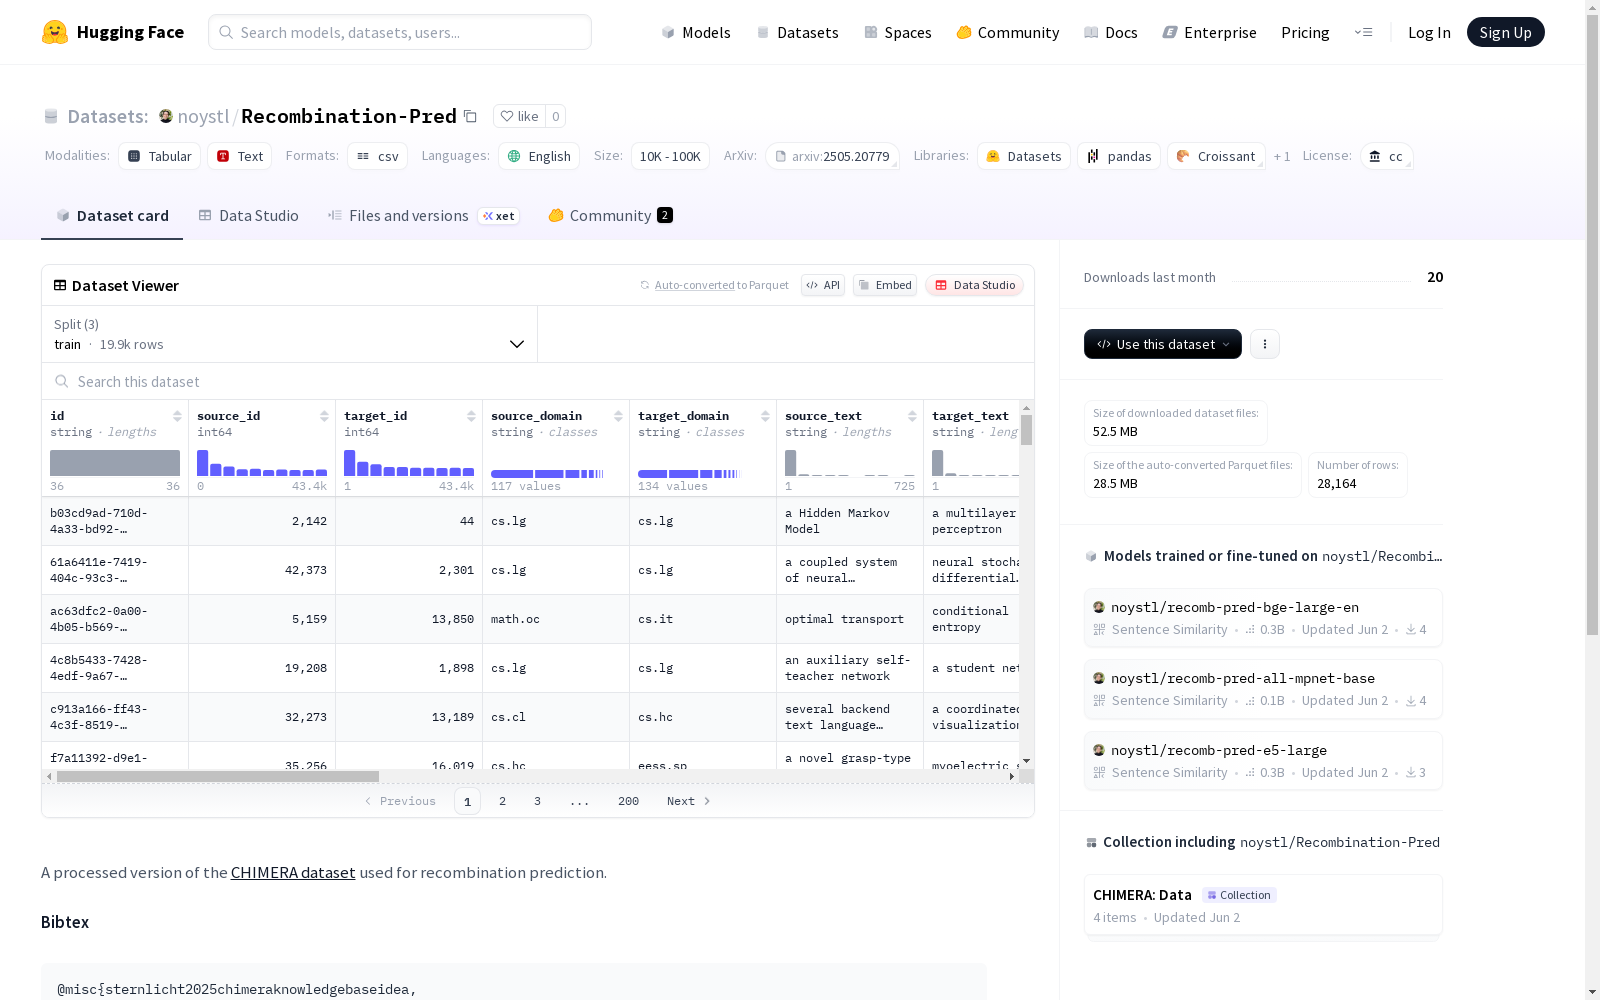This screenshot has width=1600, height=1000.
Task: Open the Data Studio tab
Action: 249,216
